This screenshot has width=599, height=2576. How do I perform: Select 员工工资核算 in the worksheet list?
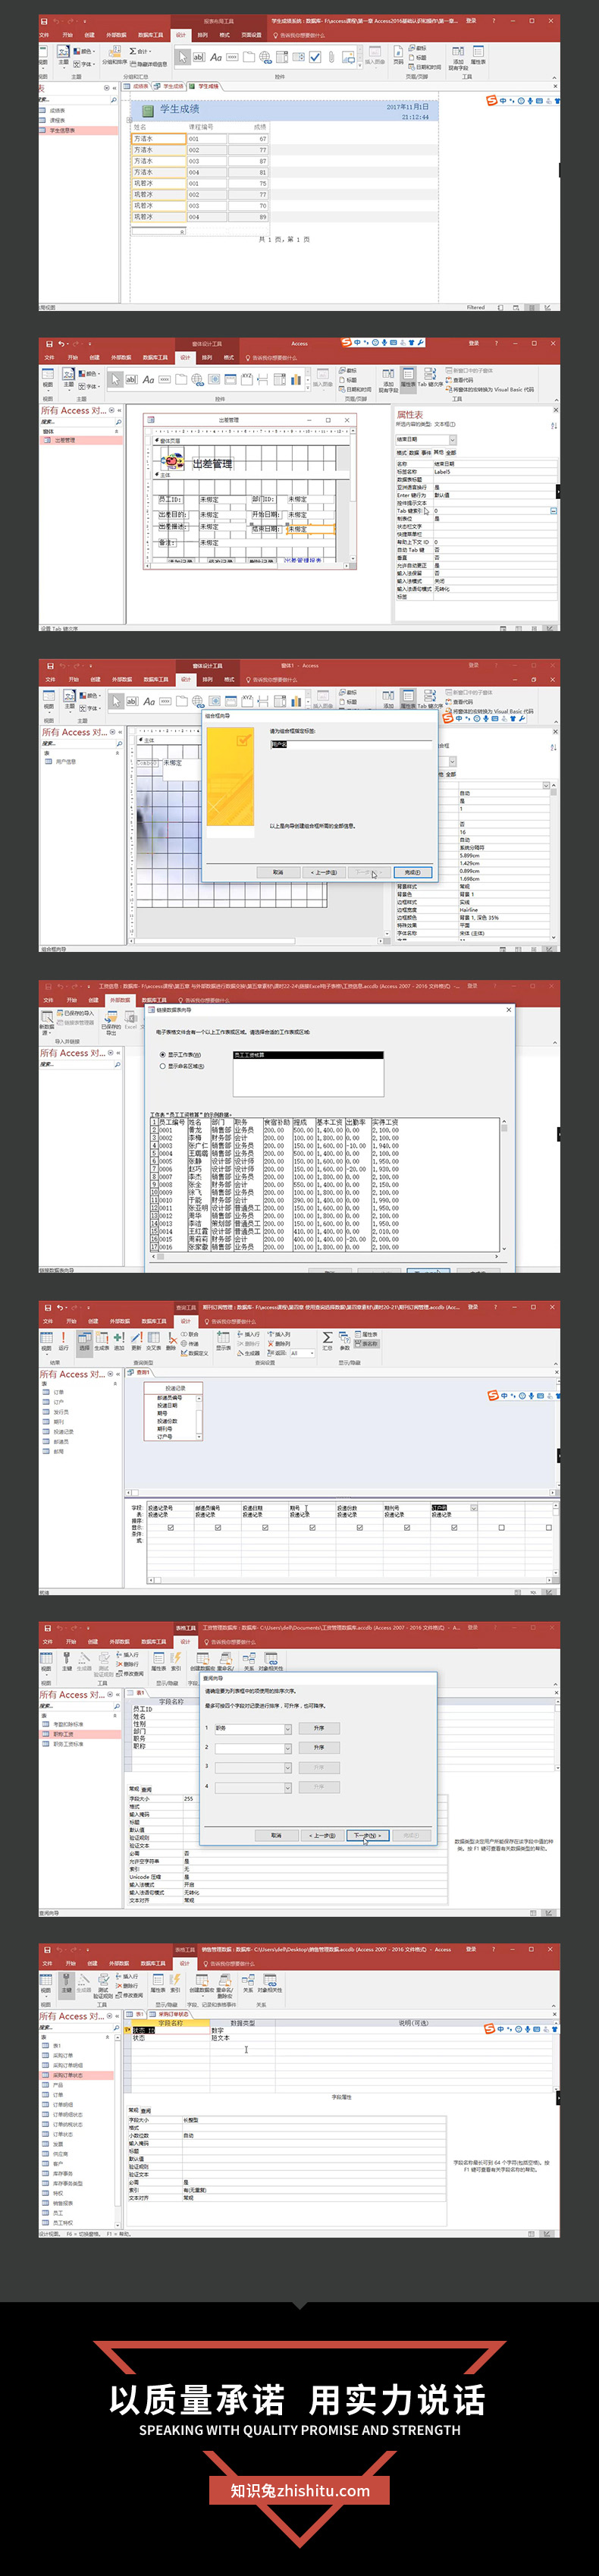[308, 1055]
